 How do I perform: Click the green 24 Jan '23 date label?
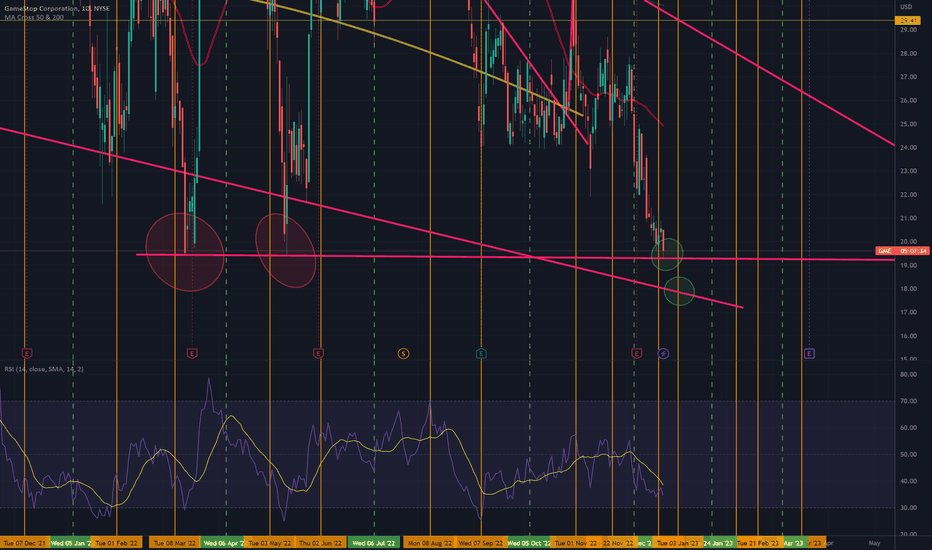pyautogui.click(x=718, y=543)
